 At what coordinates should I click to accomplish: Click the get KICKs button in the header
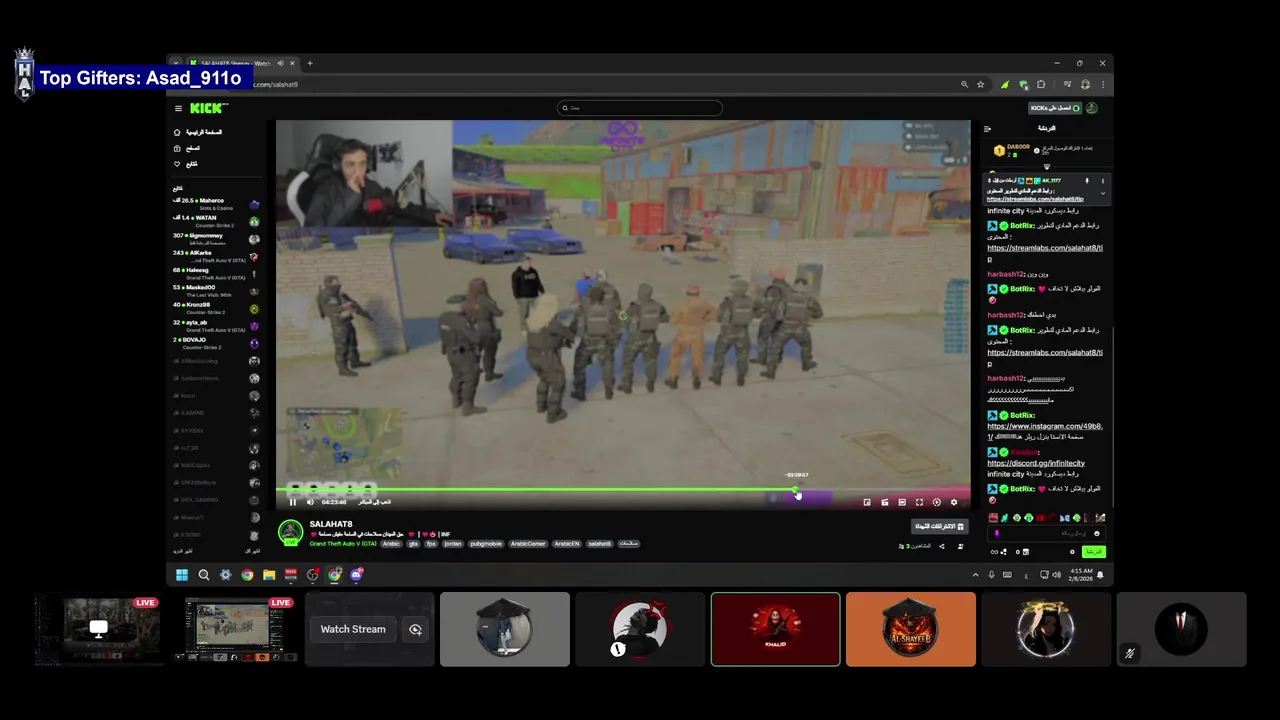pos(1055,108)
